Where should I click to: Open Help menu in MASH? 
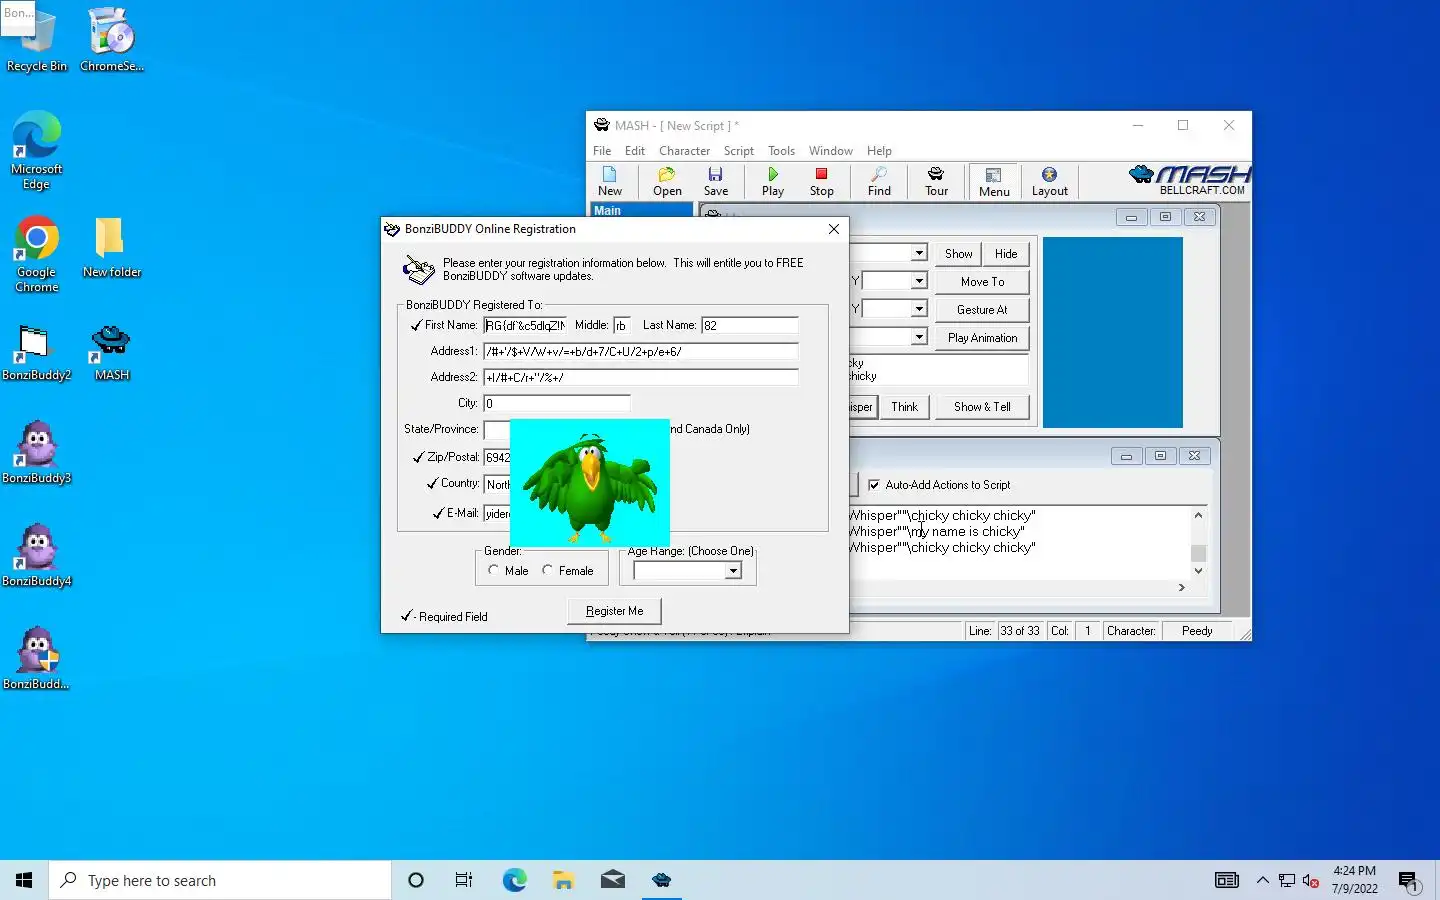[879, 151]
